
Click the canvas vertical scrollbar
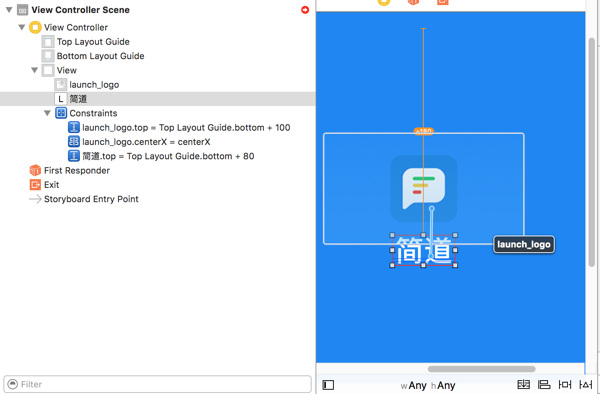592,152
